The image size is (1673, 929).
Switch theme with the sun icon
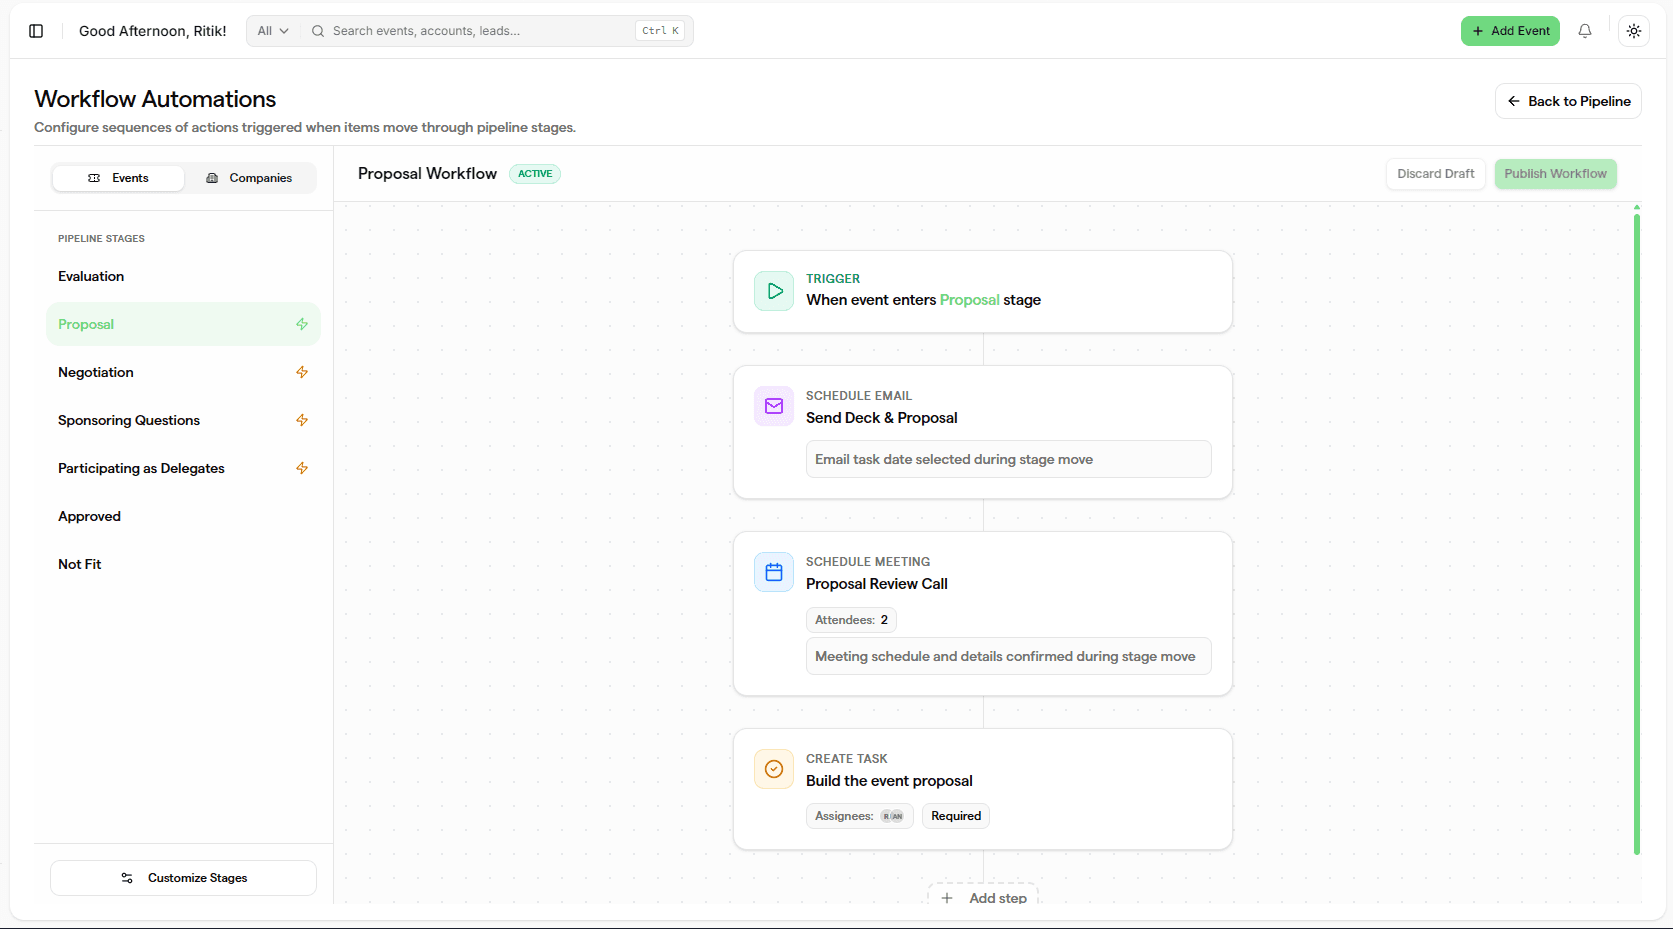pyautogui.click(x=1634, y=31)
